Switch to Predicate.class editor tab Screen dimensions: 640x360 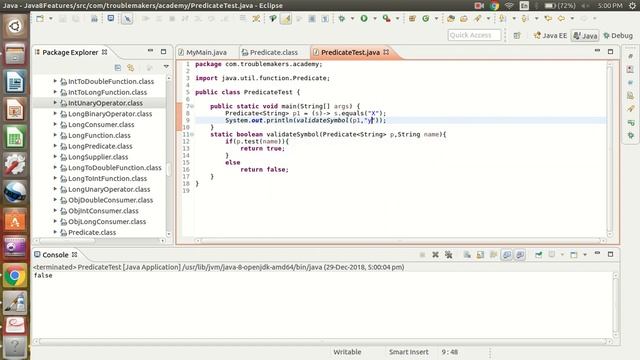point(270,52)
